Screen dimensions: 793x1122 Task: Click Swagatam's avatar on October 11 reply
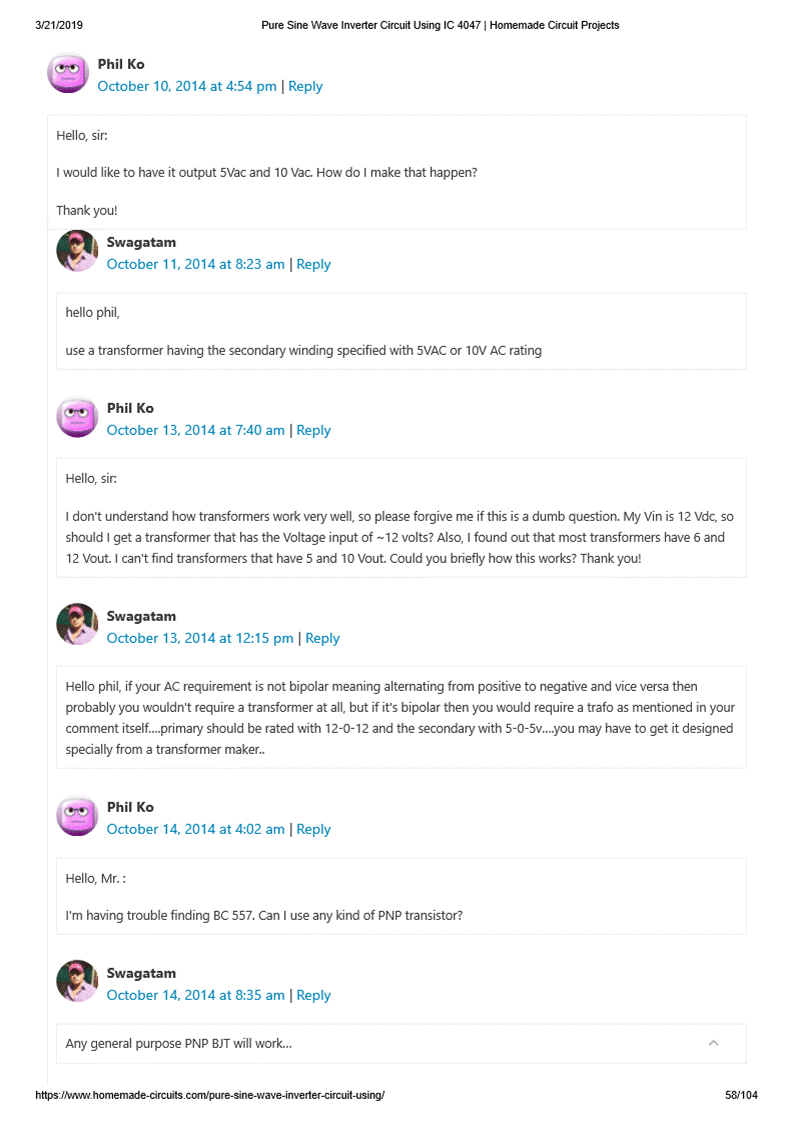pos(77,251)
